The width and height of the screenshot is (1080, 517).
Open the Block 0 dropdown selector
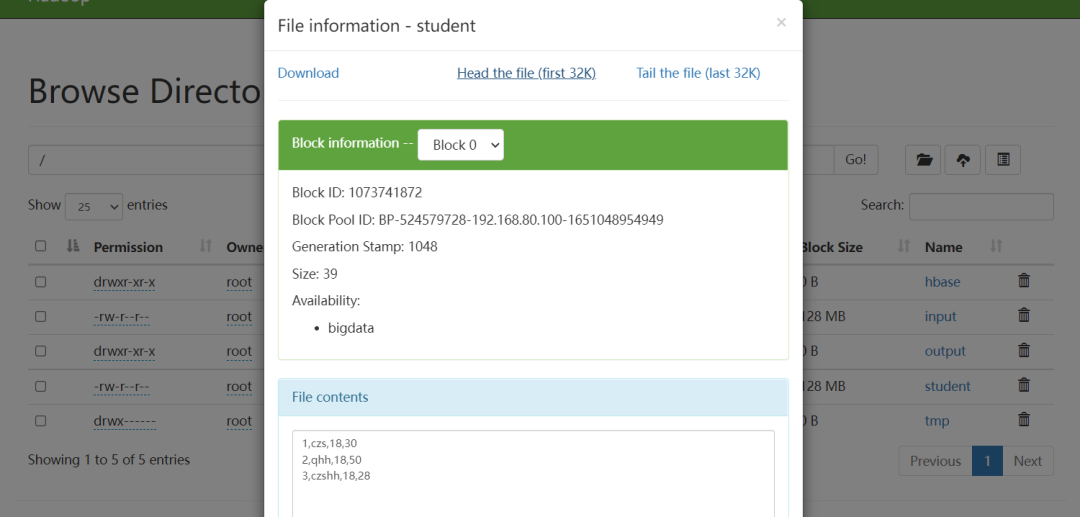tap(460, 145)
